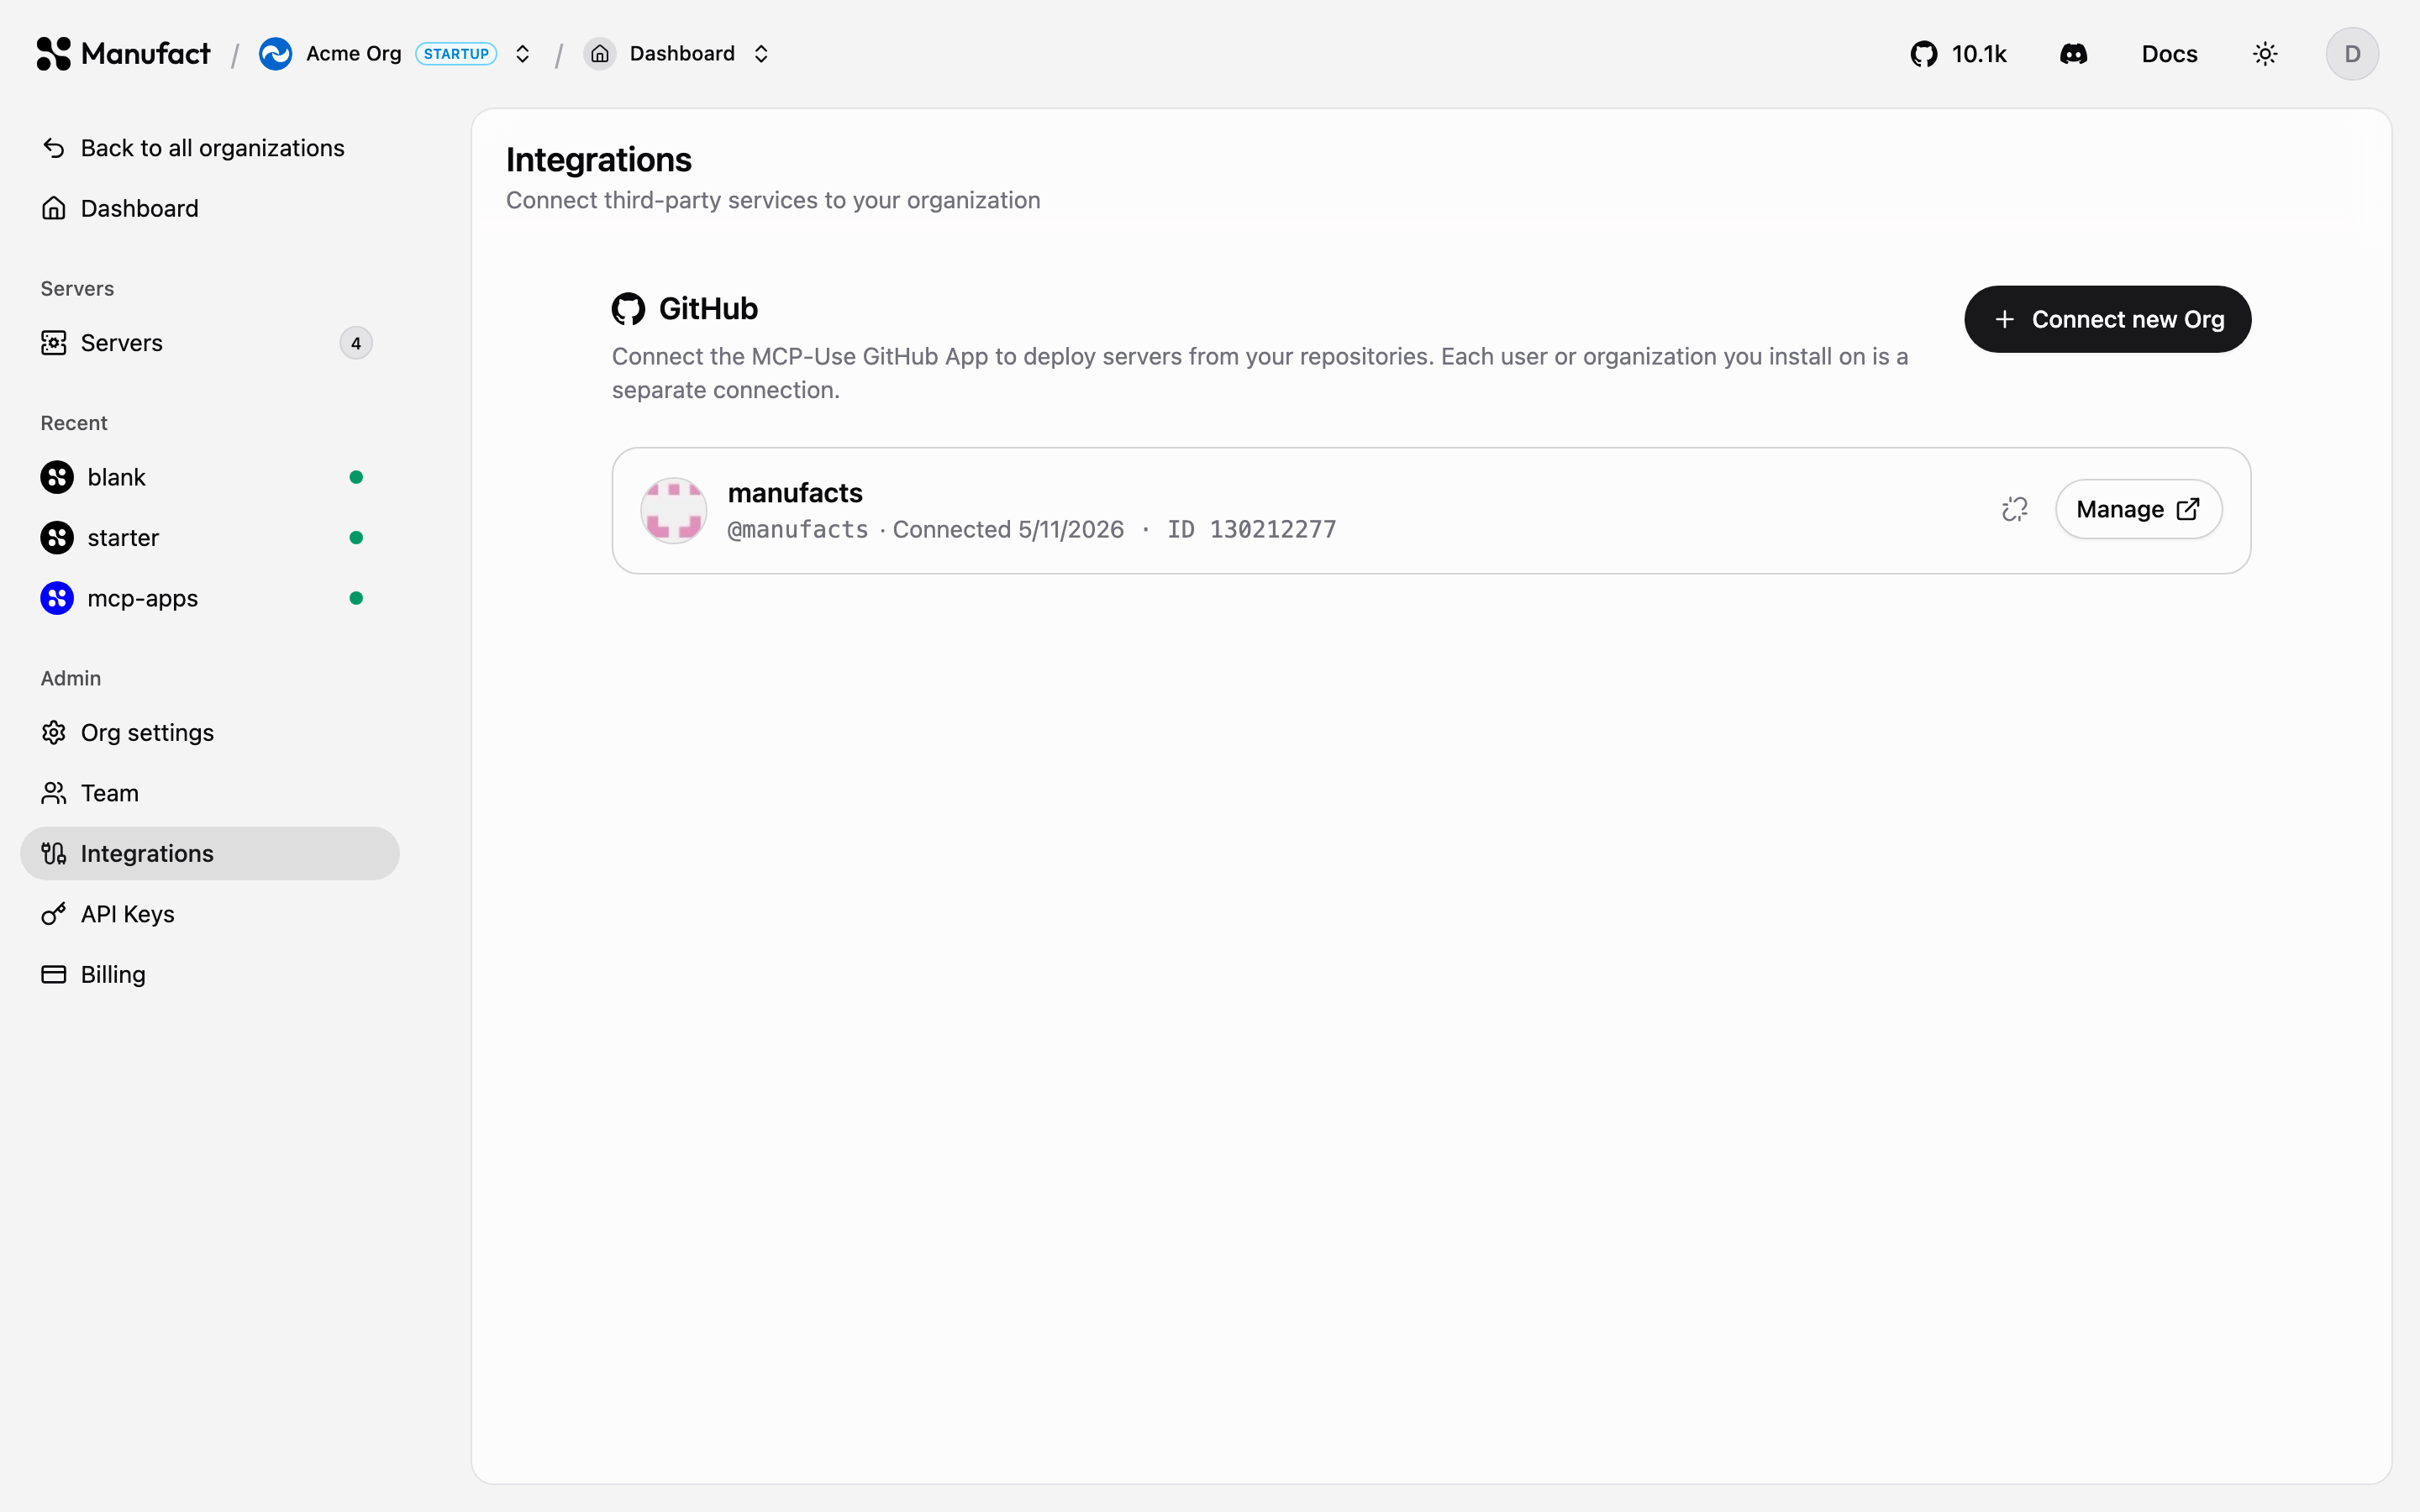Click the starter server icon
Viewport: 2420px width, 1512px height.
(57, 538)
